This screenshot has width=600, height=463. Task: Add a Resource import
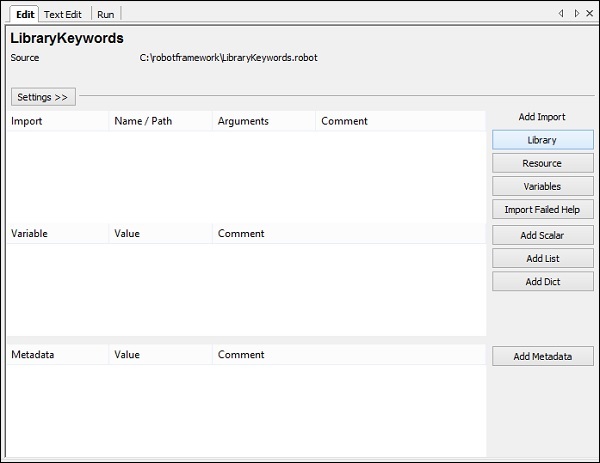point(542,163)
